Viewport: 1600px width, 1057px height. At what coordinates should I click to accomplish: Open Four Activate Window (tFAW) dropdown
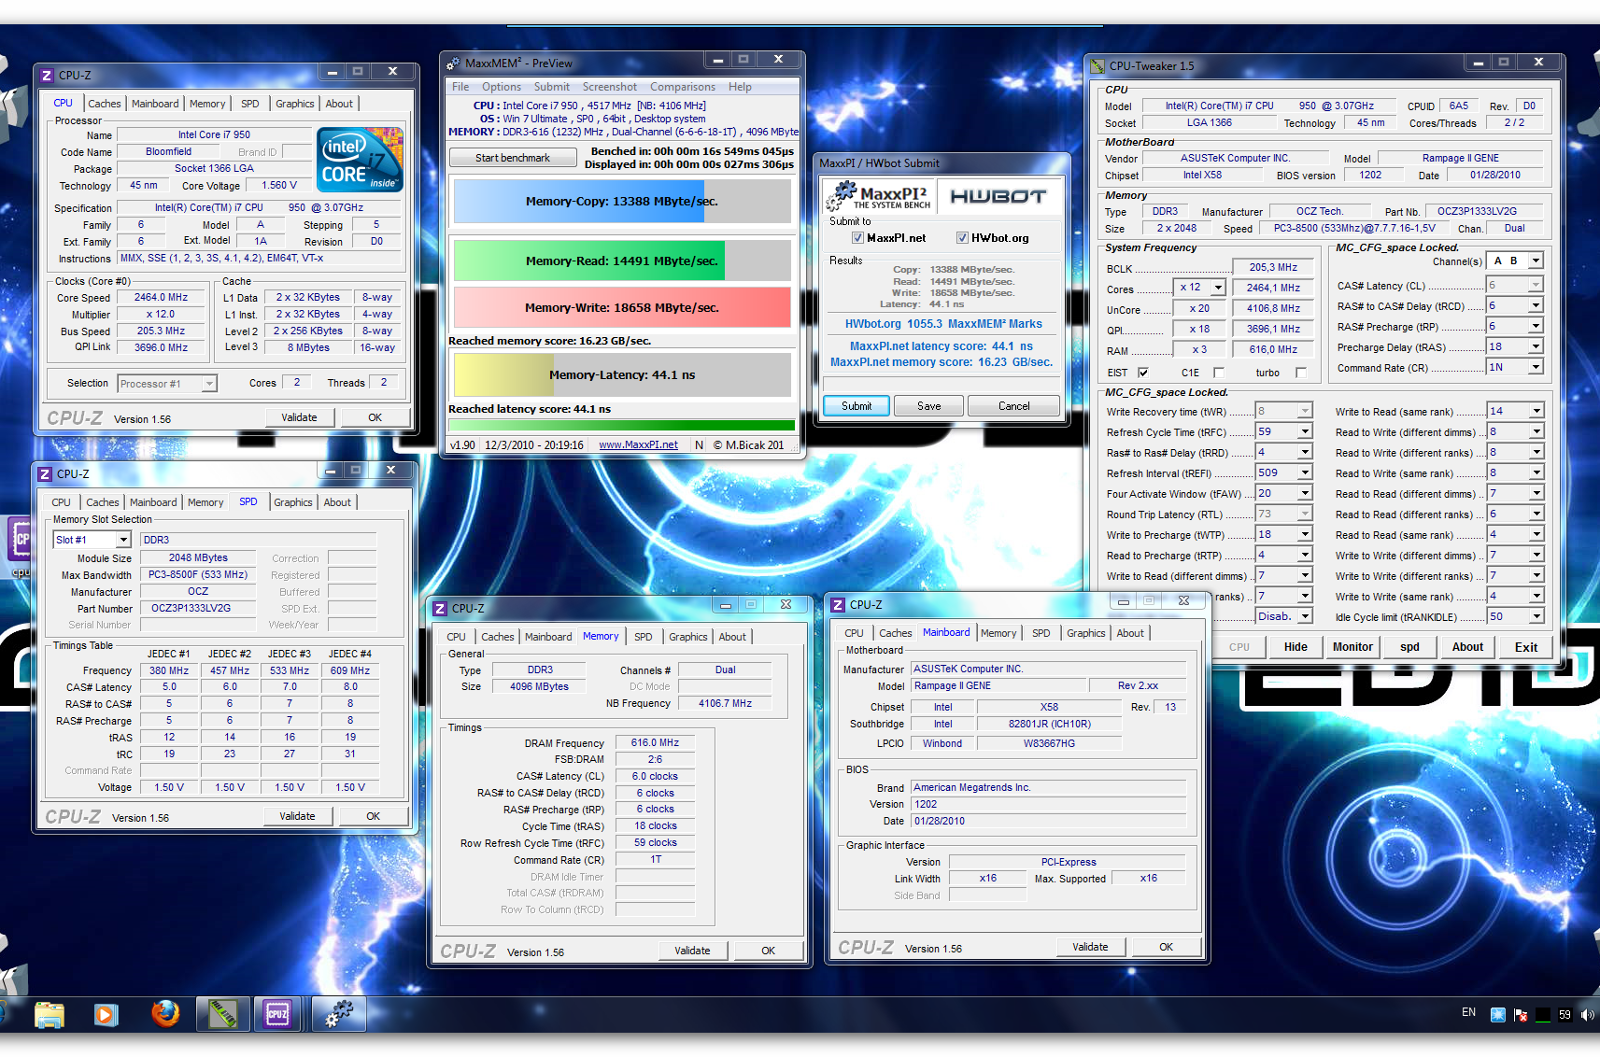[1304, 493]
